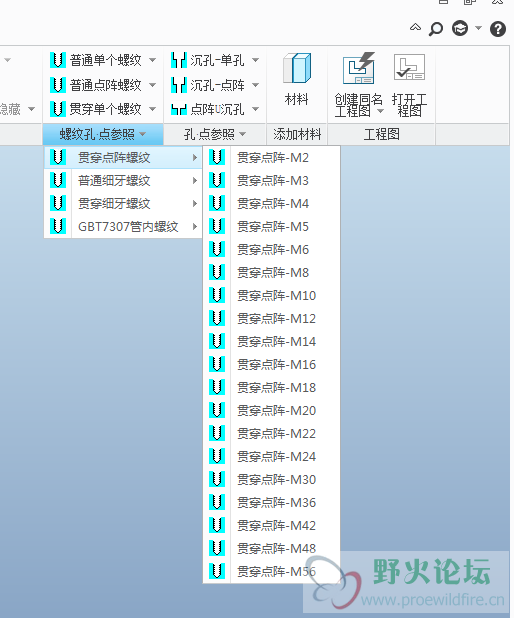Pick 贯穿点阵-M24 from the submenu
This screenshot has width=514, height=618.
pos(272,456)
